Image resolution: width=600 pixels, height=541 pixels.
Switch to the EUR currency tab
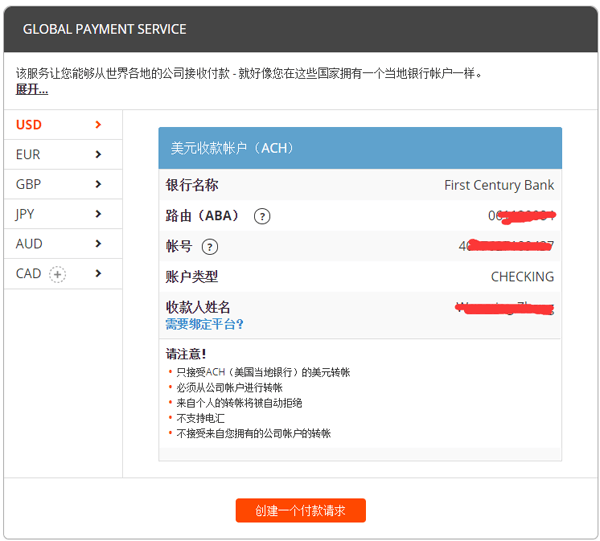coord(63,155)
